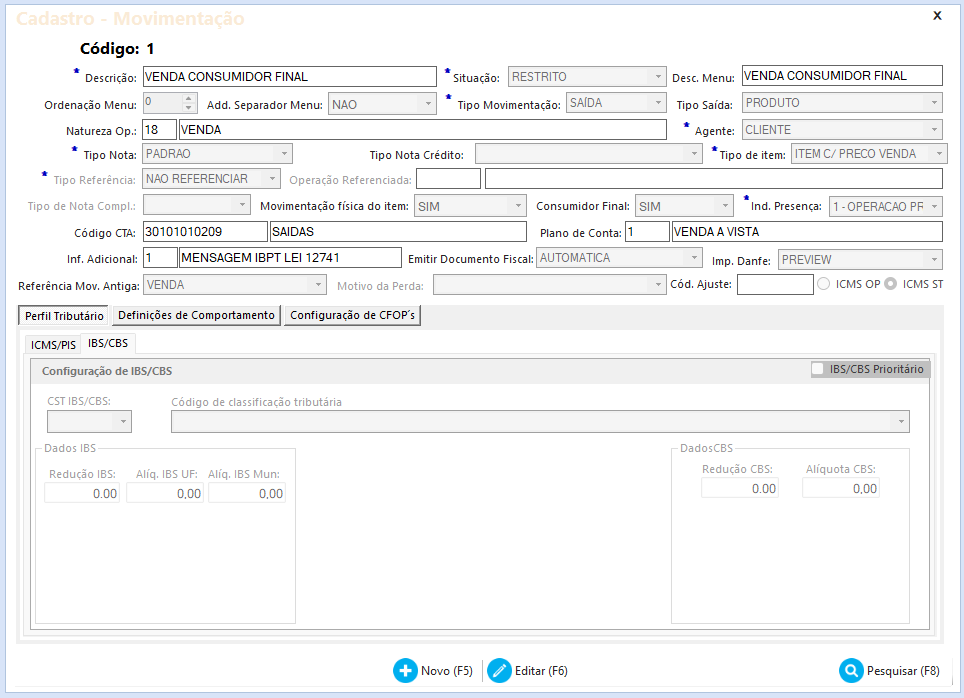Enable the IBS/CBS Prioritário checkbox

pos(819,369)
